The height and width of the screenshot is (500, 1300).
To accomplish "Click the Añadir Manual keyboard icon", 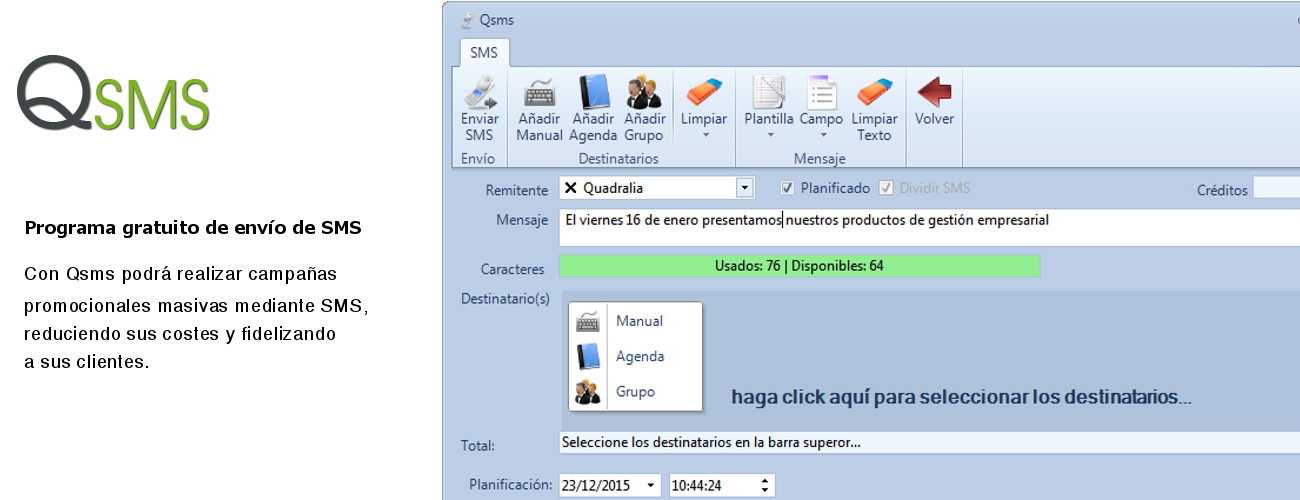I will pyautogui.click(x=540, y=92).
